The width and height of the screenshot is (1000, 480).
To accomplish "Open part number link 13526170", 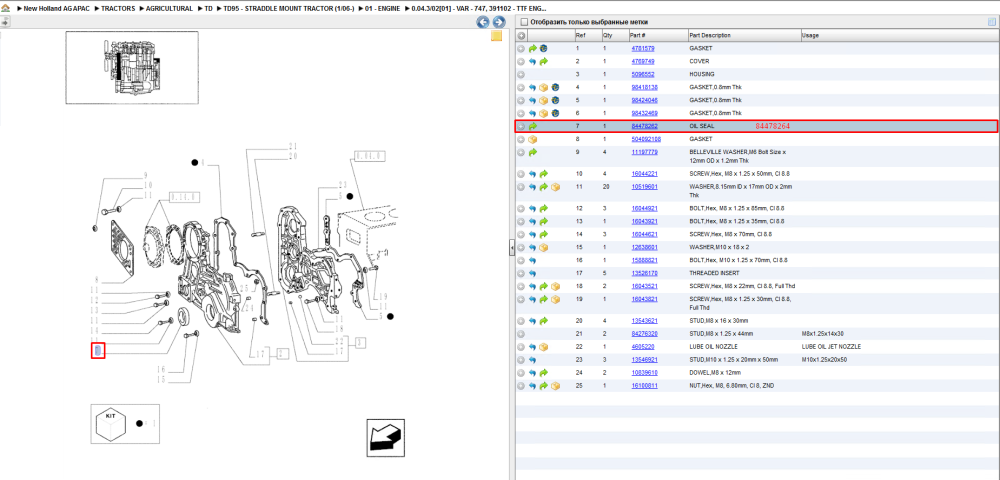I will tap(644, 273).
